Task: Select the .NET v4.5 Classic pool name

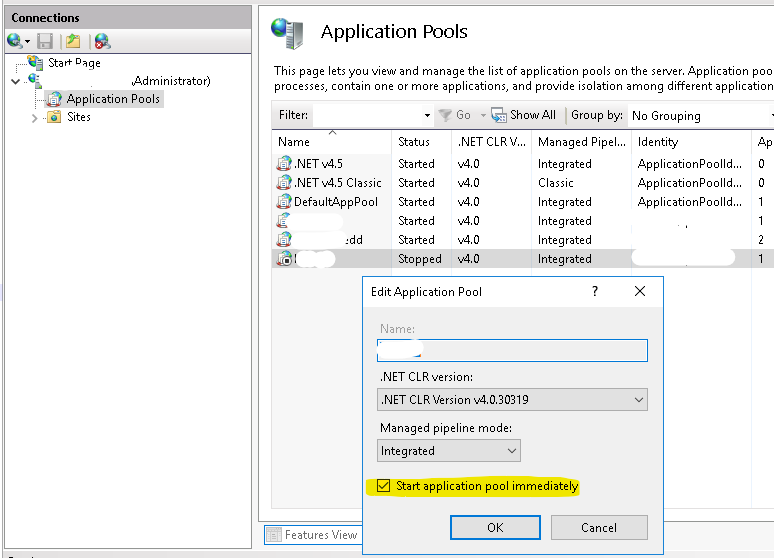Action: pos(338,183)
